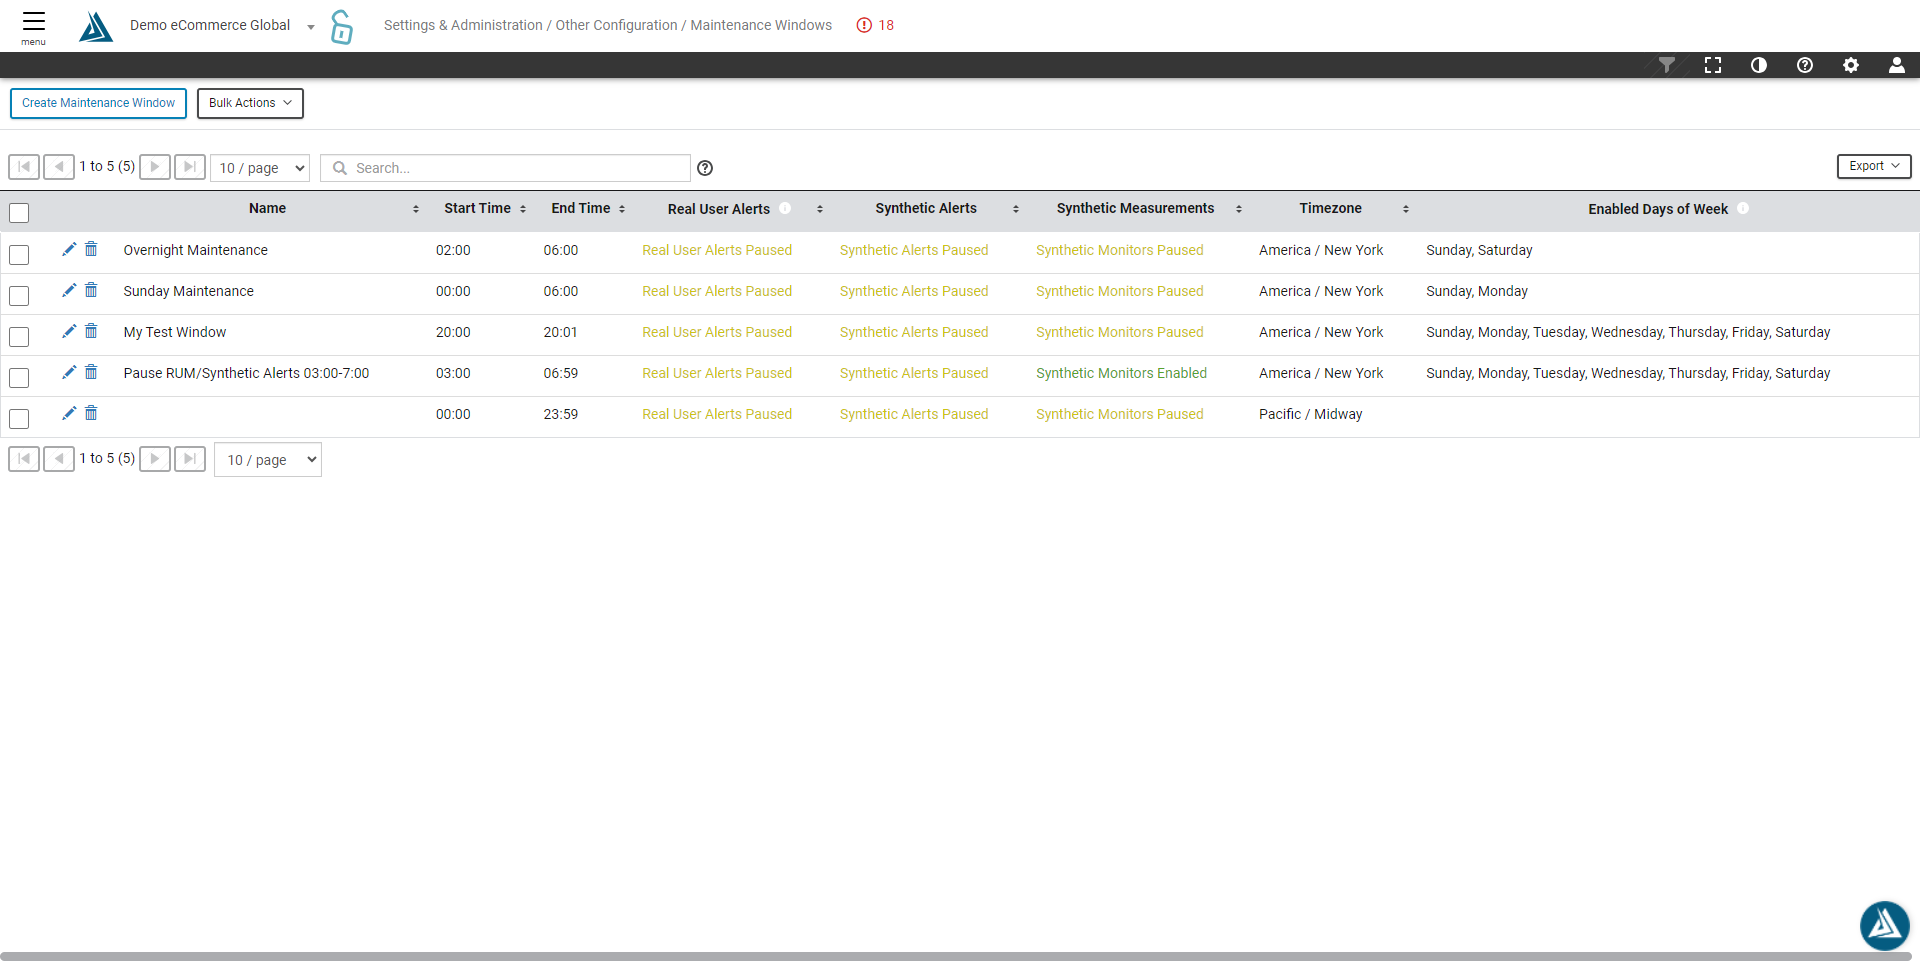
Task: Edit the Overnight Maintenance window
Action: pos(69,249)
